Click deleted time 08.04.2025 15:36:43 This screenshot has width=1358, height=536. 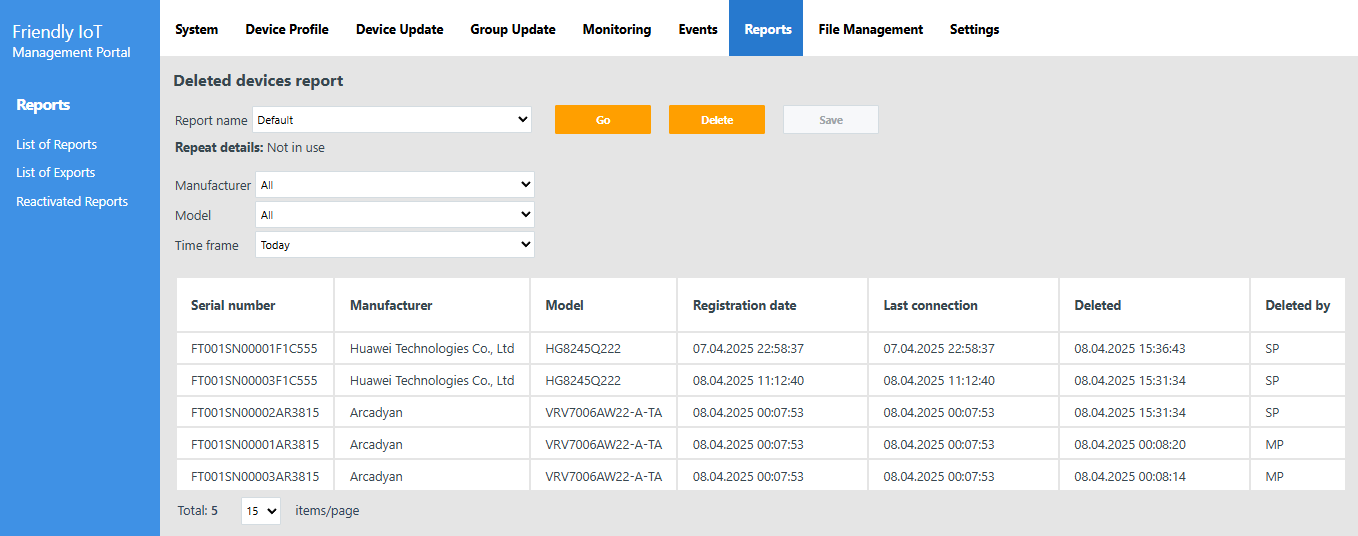coord(1130,349)
